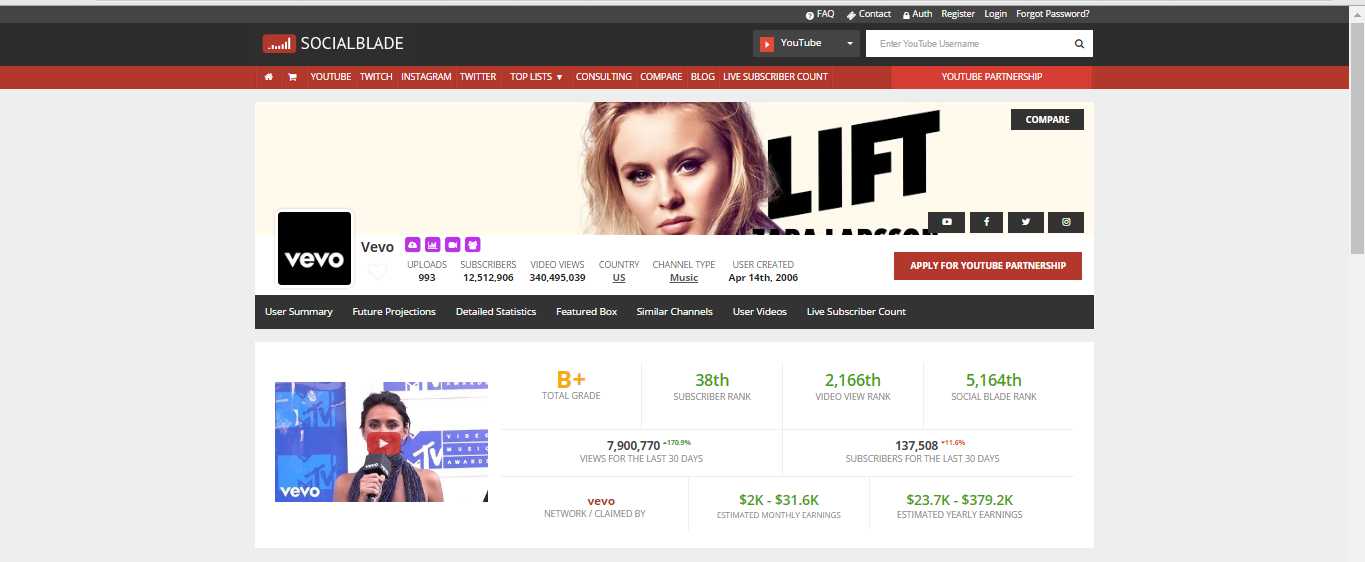Open the Login link
This screenshot has height=562, width=1365.
pyautogui.click(x=996, y=14)
